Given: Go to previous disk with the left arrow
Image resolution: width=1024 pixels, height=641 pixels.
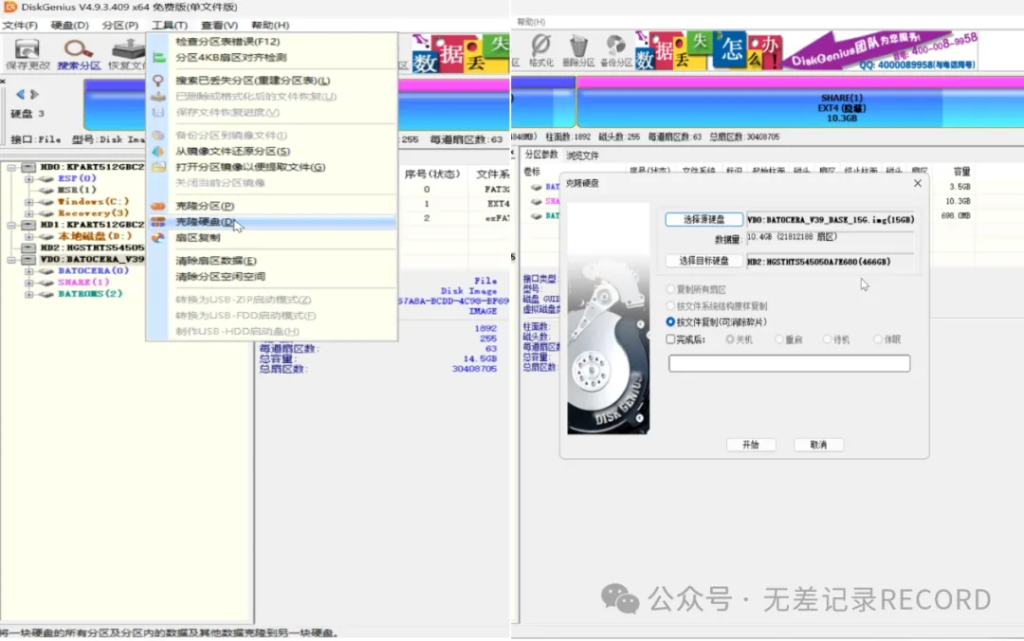Looking at the screenshot, I should tap(20, 94).
